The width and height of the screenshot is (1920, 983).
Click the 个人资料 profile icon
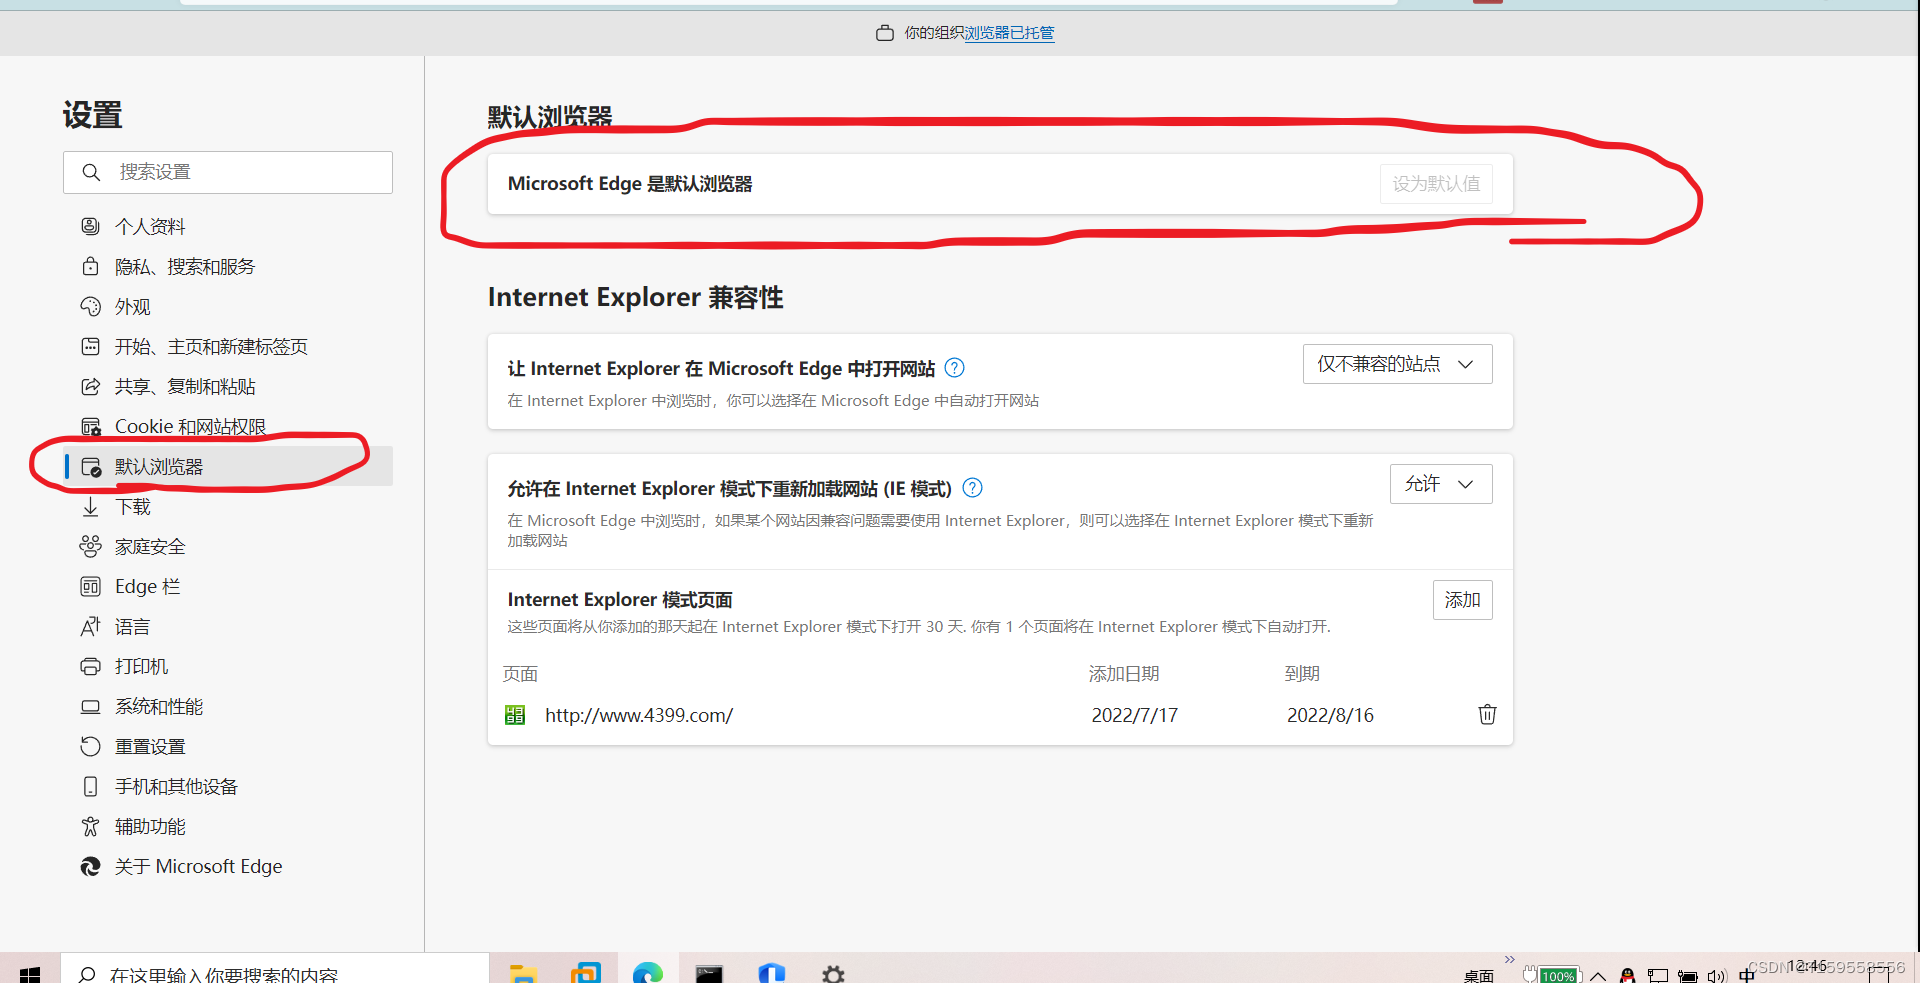click(x=90, y=226)
